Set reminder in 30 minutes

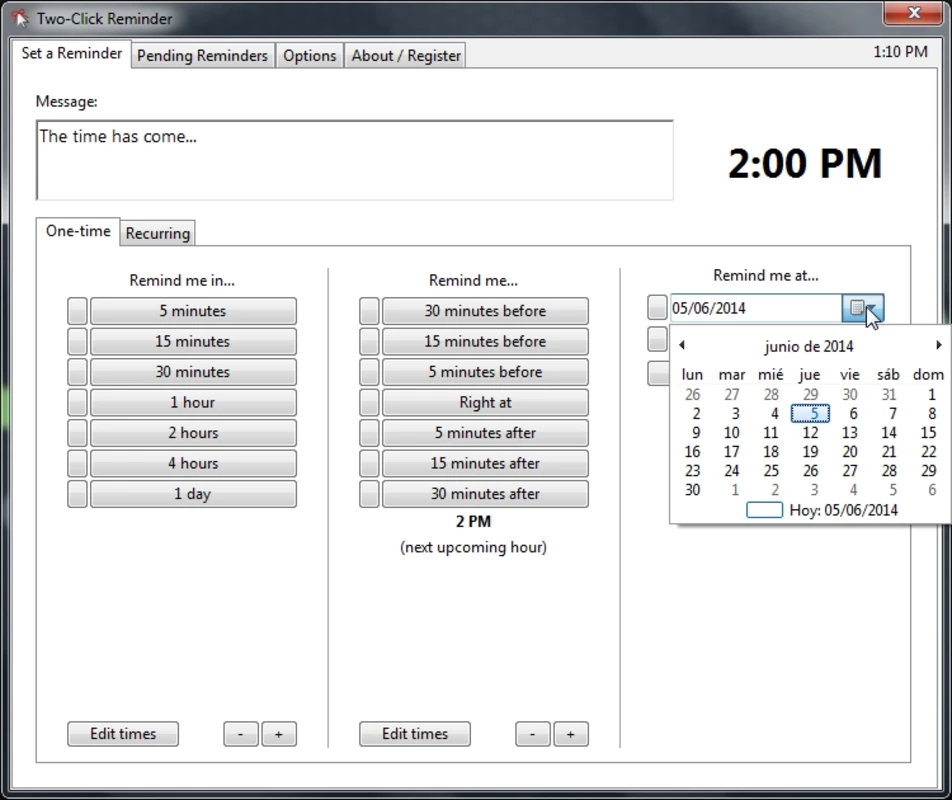[193, 371]
